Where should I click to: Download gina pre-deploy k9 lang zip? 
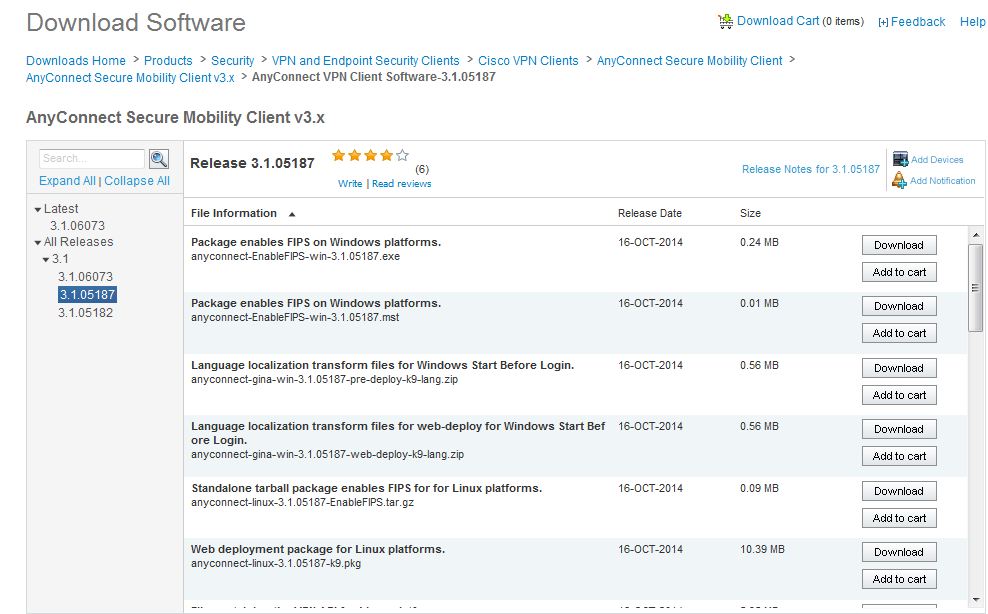899,368
